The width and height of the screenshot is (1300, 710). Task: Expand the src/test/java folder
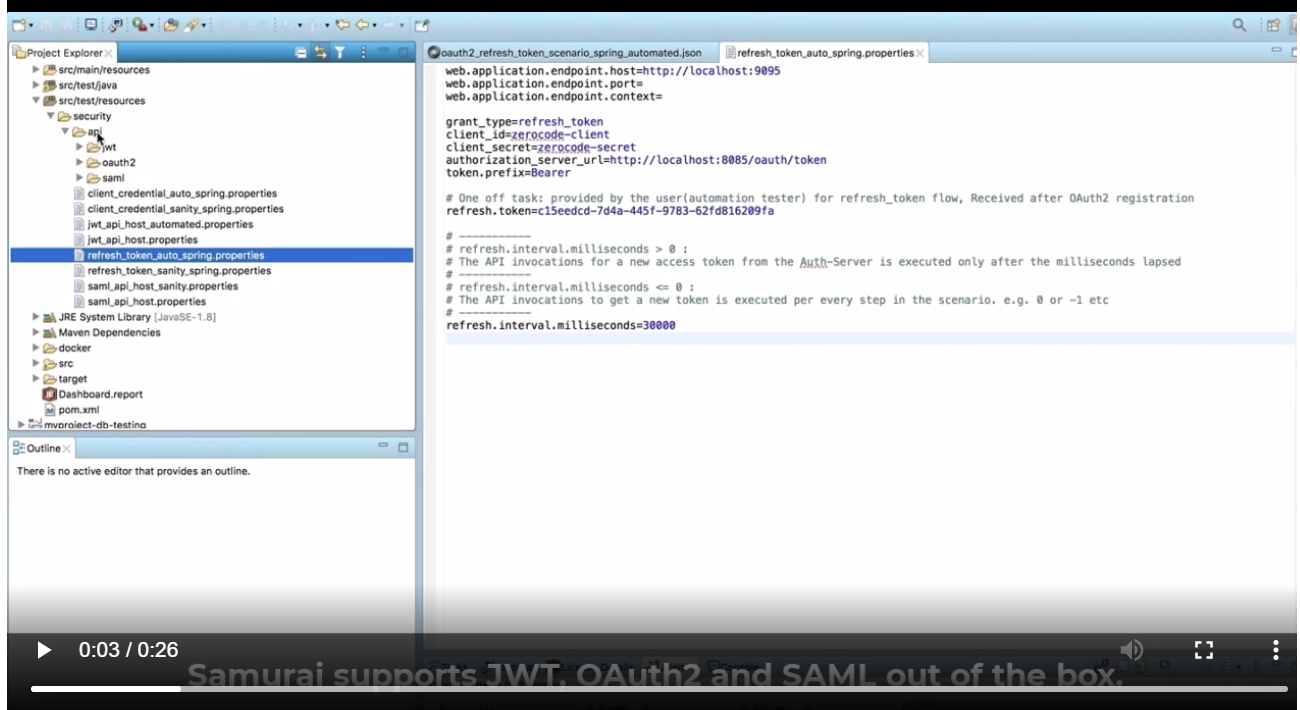[x=36, y=85]
